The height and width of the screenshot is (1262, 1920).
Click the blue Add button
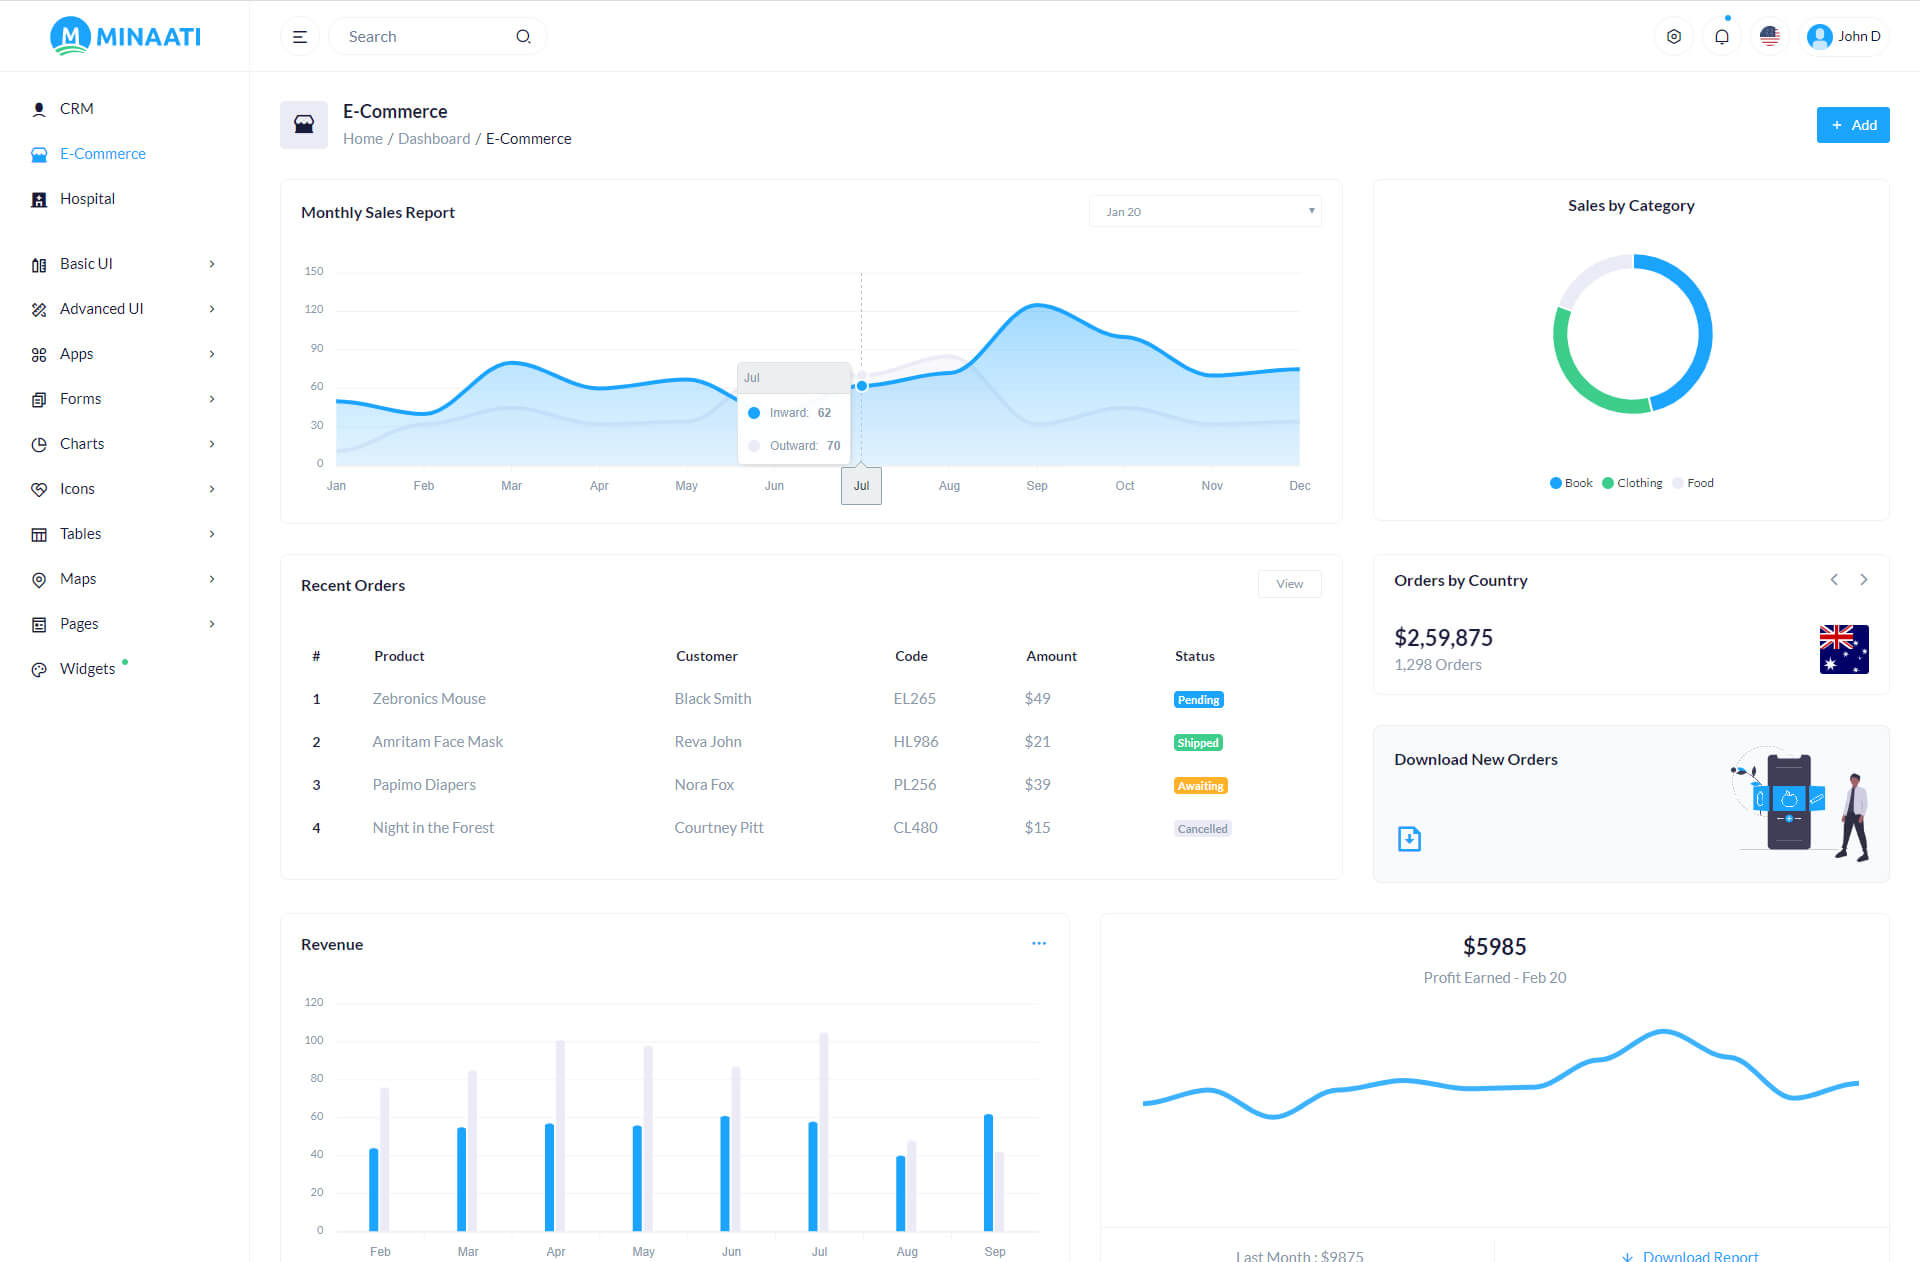tap(1852, 125)
